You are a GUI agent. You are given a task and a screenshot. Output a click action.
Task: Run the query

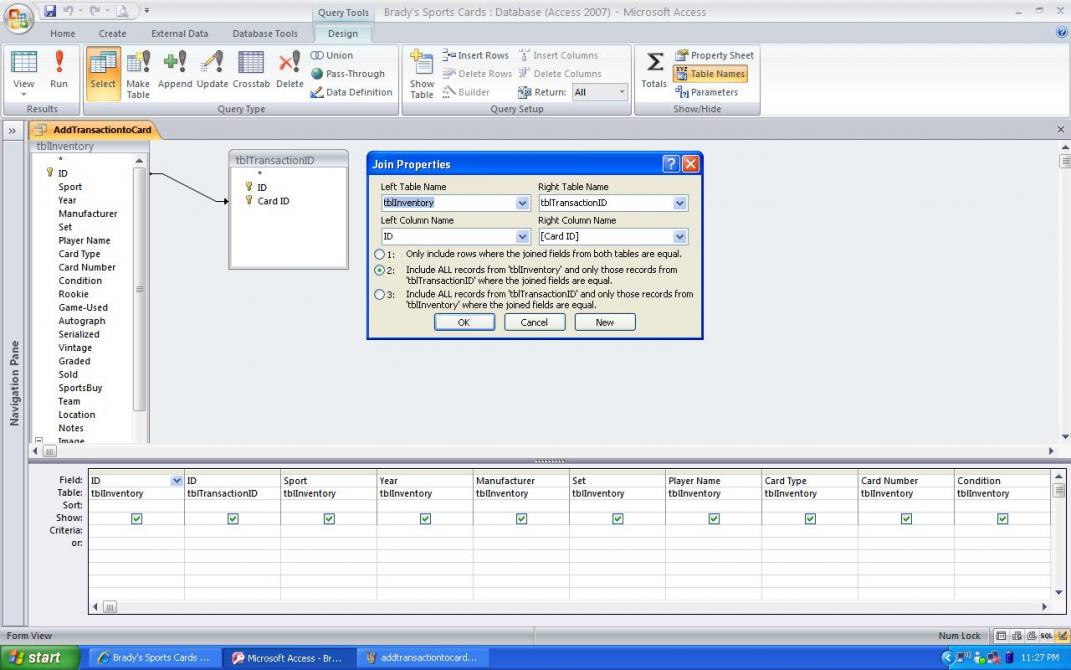[59, 70]
